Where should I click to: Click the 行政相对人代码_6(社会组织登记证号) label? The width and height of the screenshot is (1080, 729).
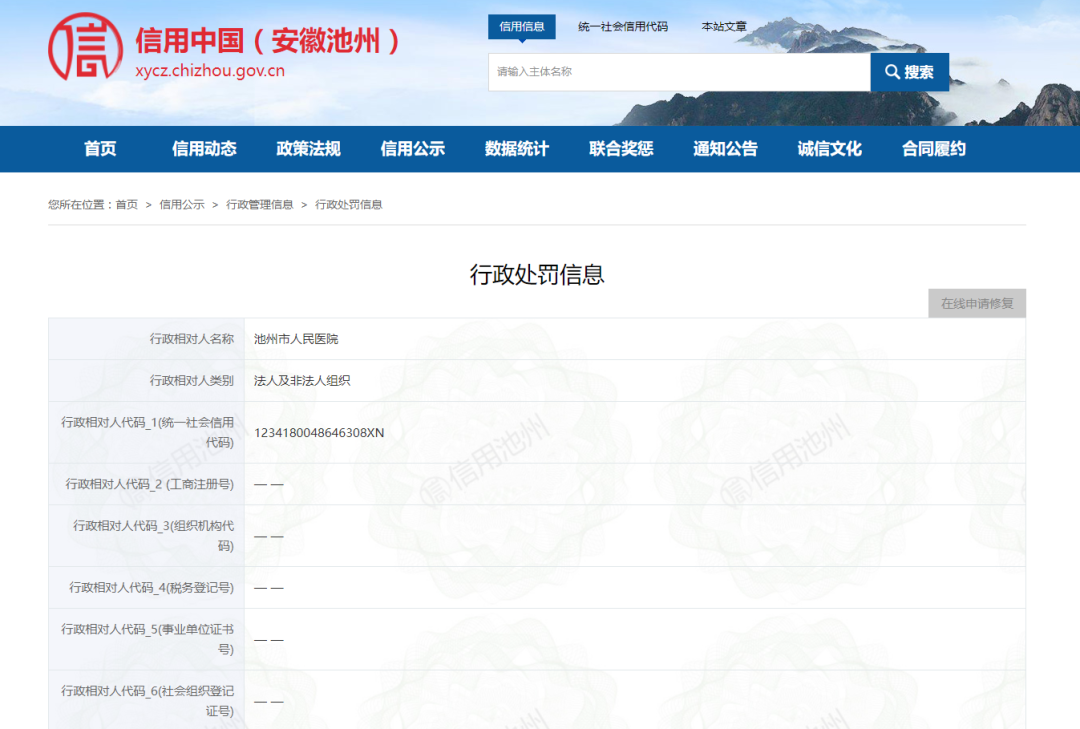(147, 701)
